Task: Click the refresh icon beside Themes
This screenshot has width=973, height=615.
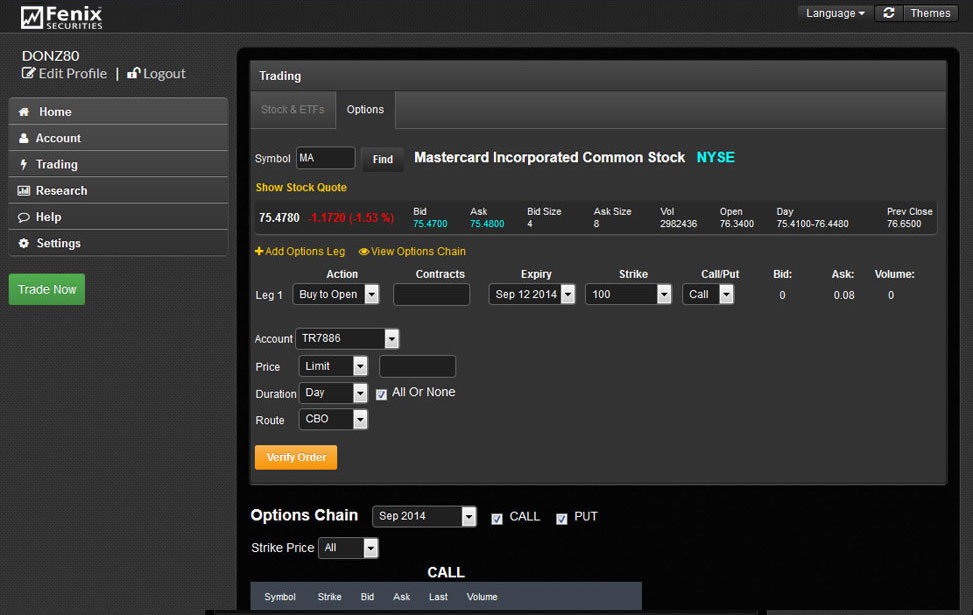Action: 889,13
